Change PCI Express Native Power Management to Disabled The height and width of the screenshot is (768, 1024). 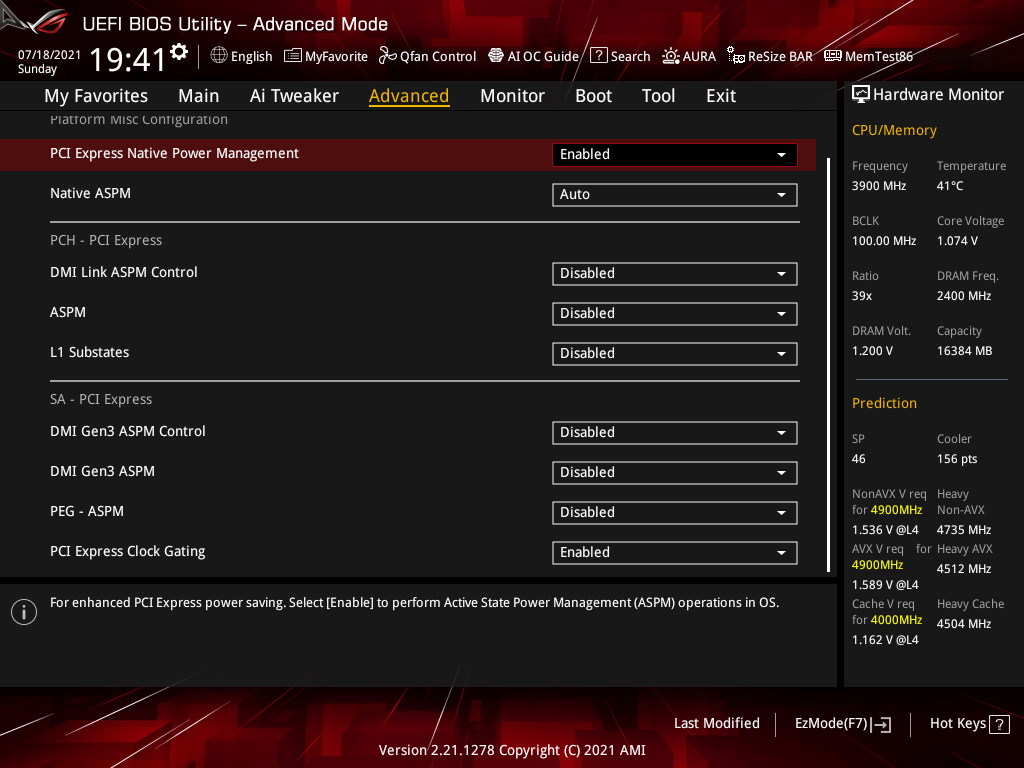pos(674,154)
